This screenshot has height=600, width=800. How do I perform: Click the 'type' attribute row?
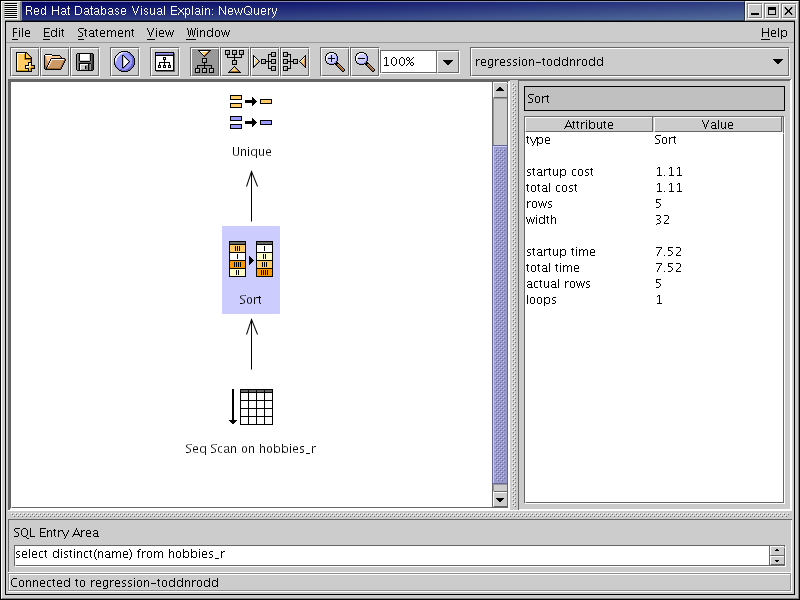(654, 140)
